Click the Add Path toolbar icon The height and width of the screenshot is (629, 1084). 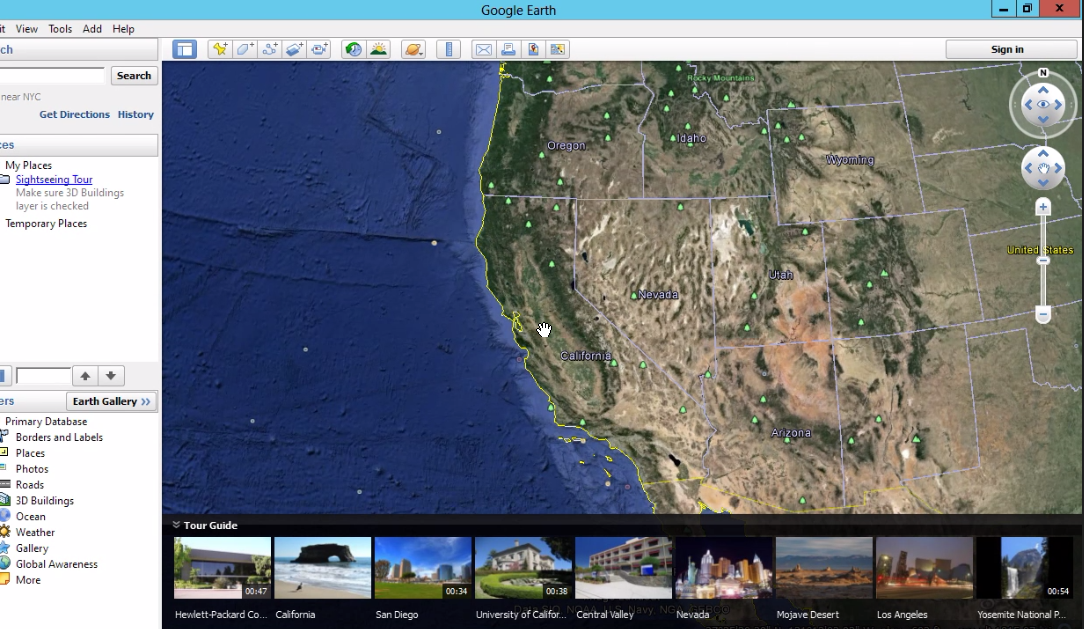point(270,49)
